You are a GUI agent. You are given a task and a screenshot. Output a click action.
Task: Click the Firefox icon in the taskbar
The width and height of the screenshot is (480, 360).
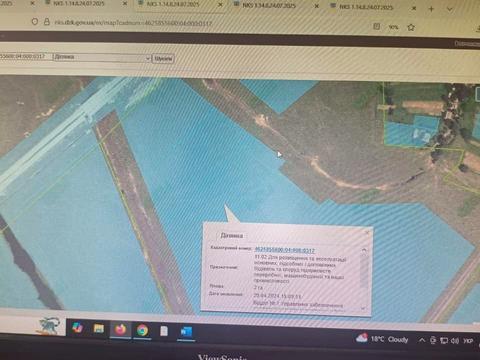121,330
